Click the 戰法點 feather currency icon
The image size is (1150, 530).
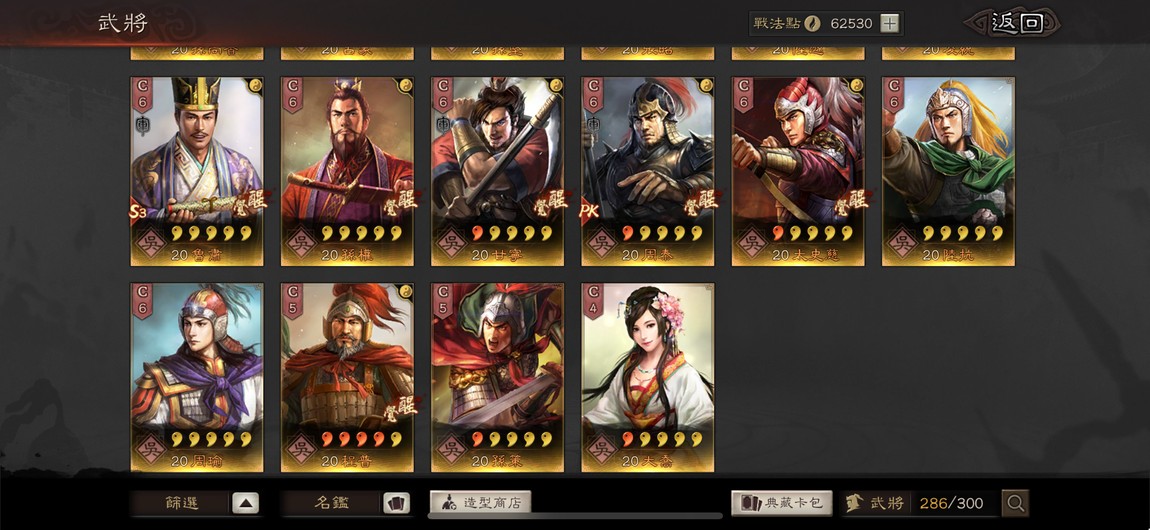pyautogui.click(x=811, y=23)
